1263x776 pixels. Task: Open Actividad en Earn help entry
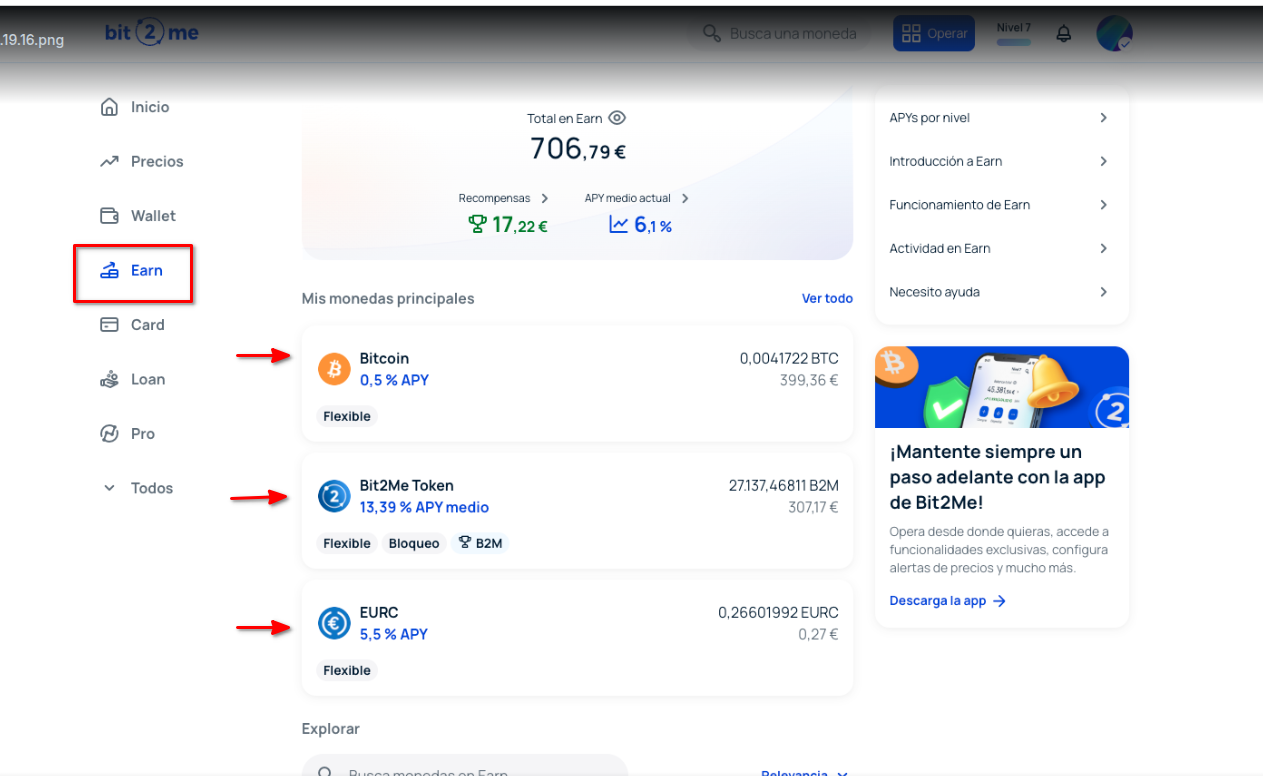click(1001, 248)
